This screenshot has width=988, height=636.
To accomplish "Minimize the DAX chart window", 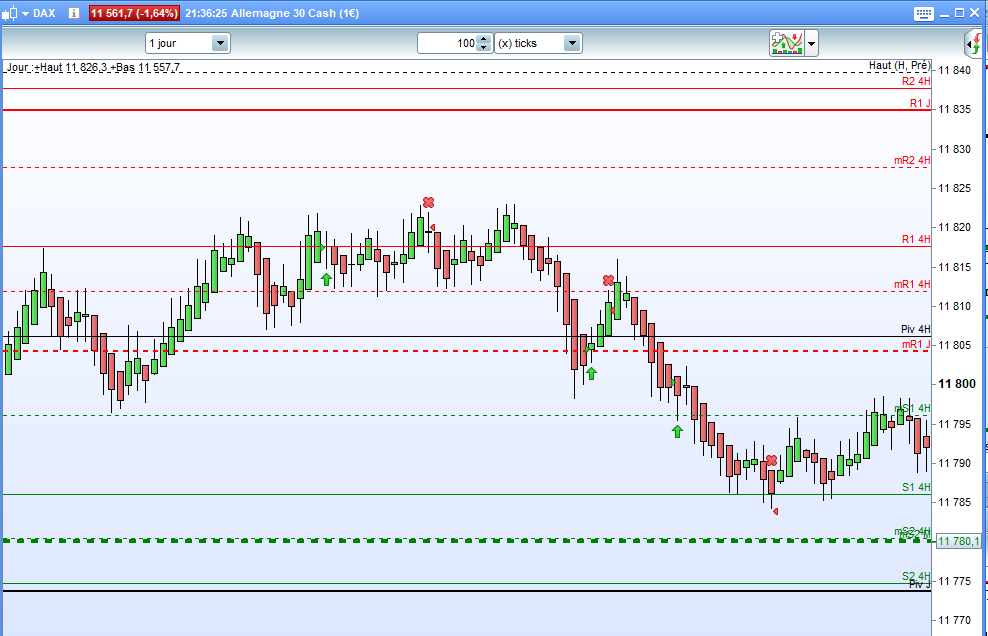I will [944, 14].
